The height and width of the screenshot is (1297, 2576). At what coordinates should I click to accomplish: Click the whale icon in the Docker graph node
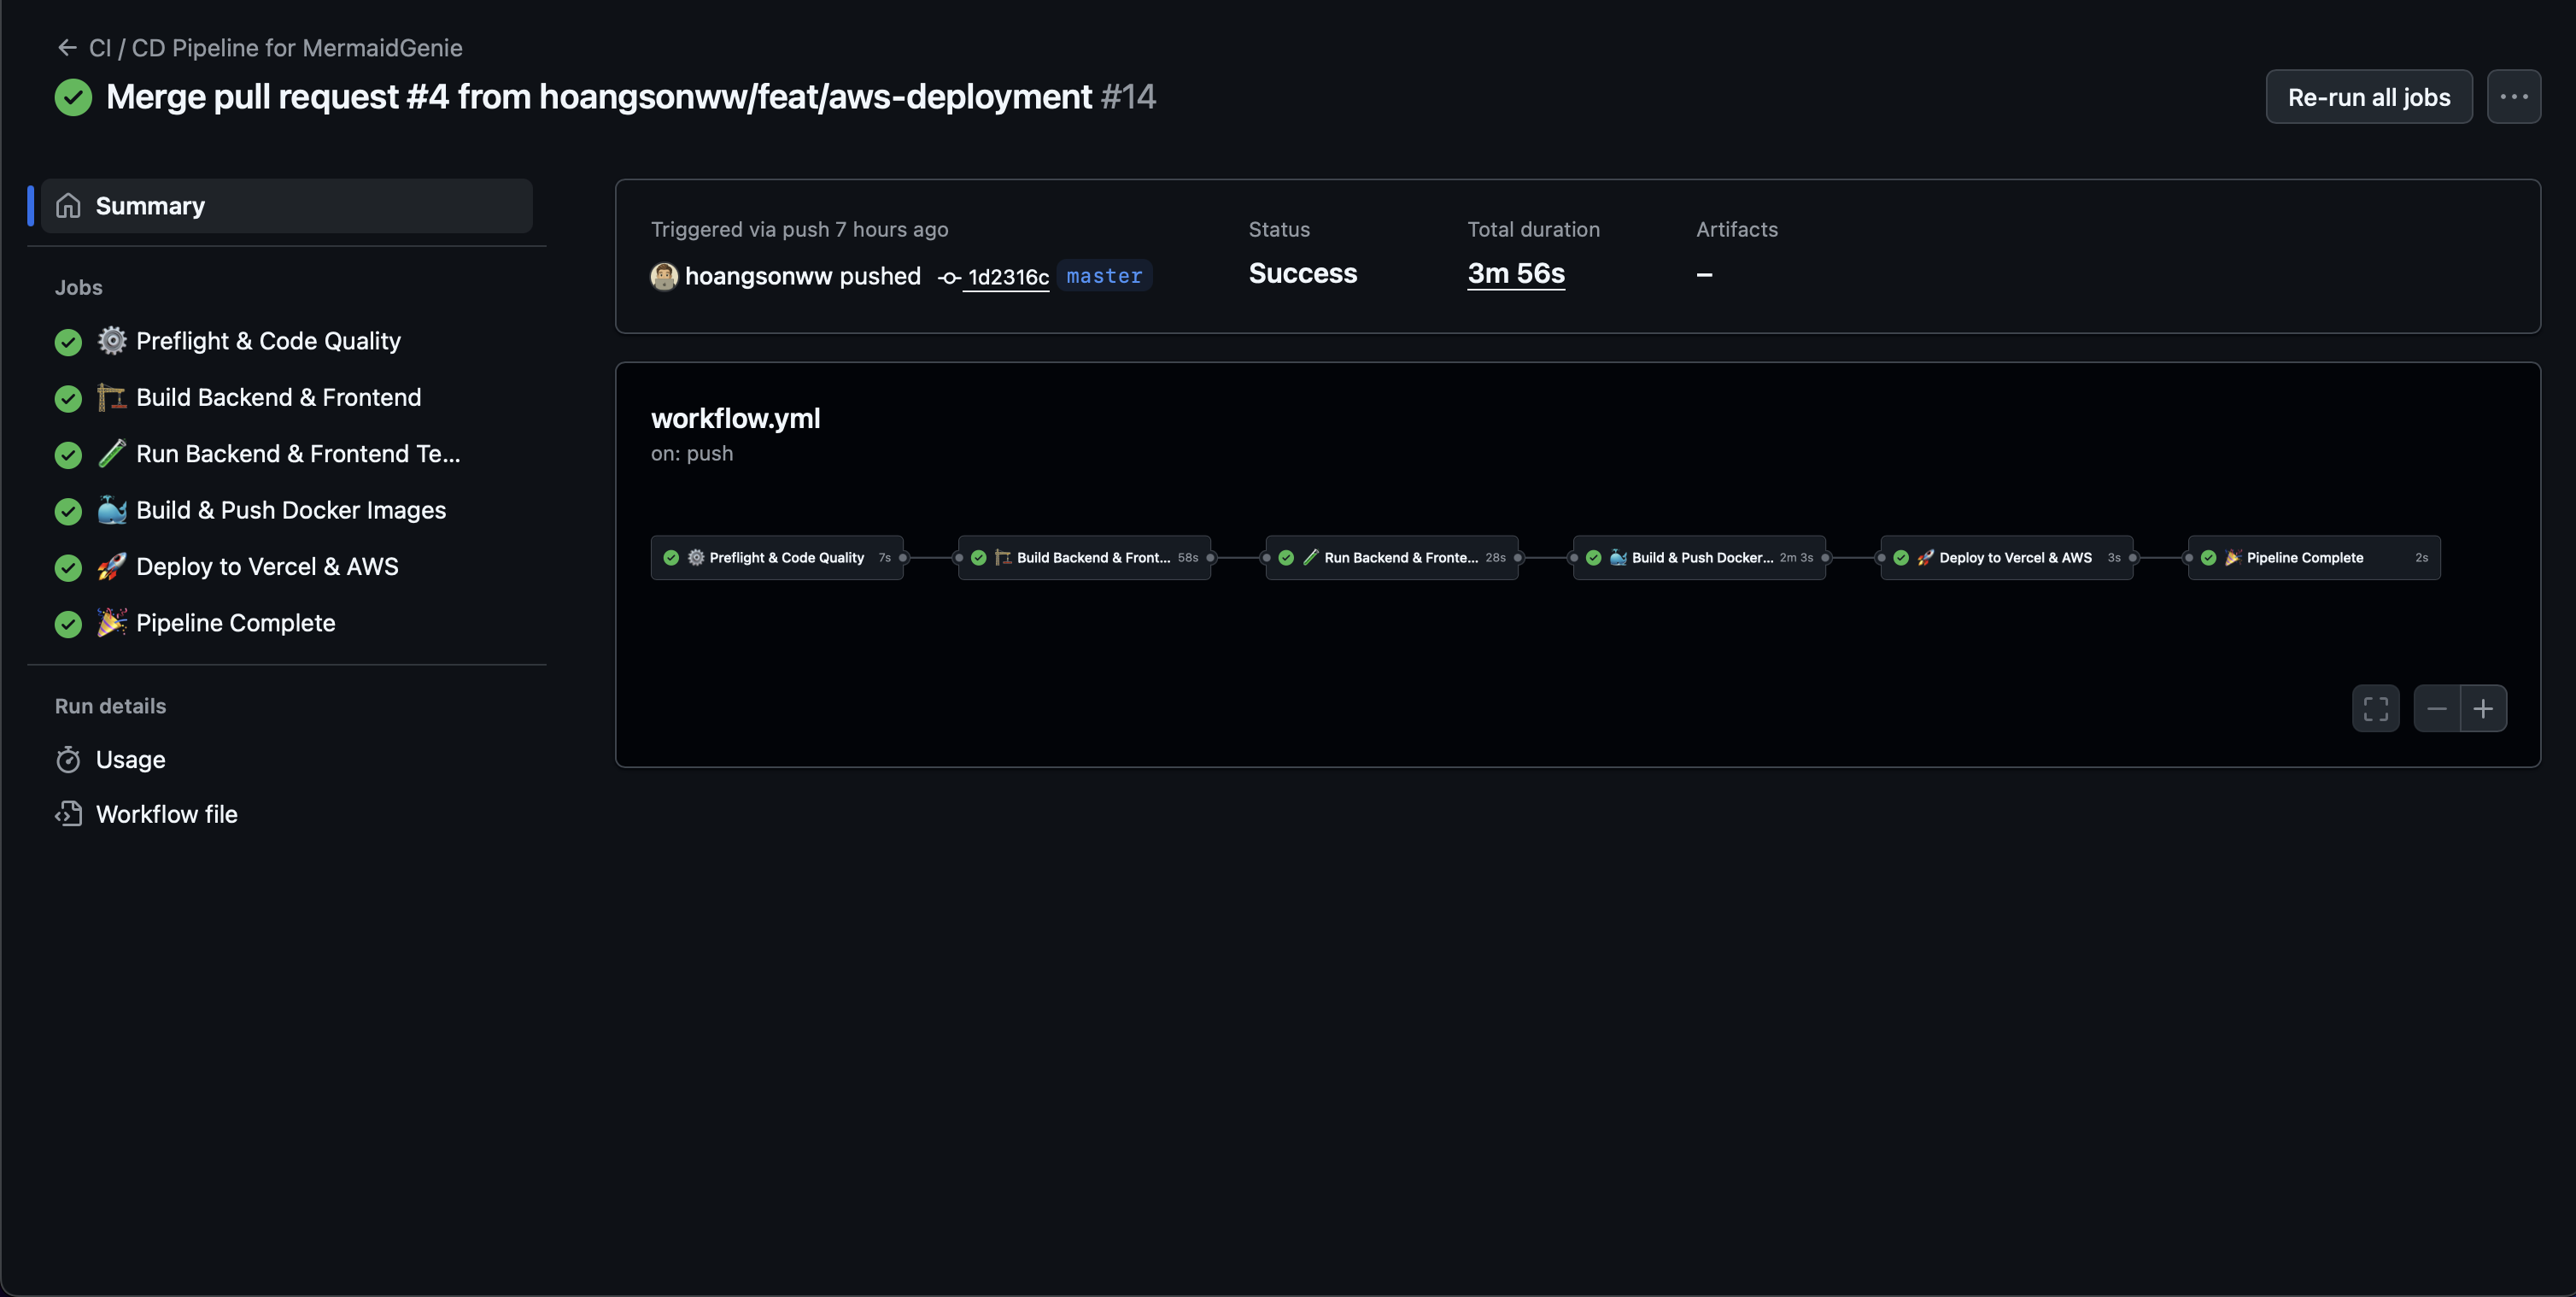click(1618, 557)
